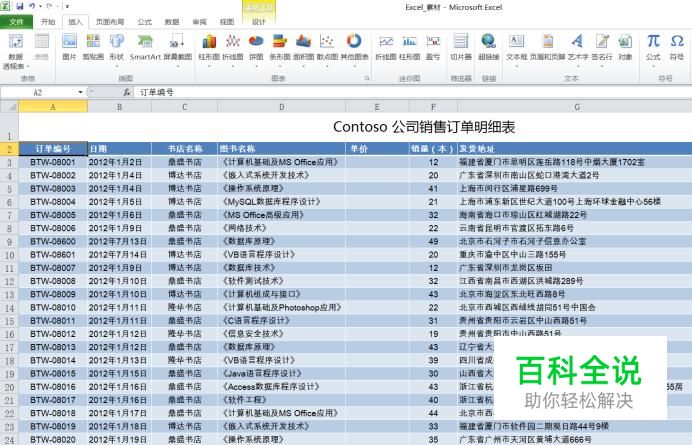This screenshot has width=692, height=445.
Task: Click the Insert Function fx button
Action: click(127, 92)
